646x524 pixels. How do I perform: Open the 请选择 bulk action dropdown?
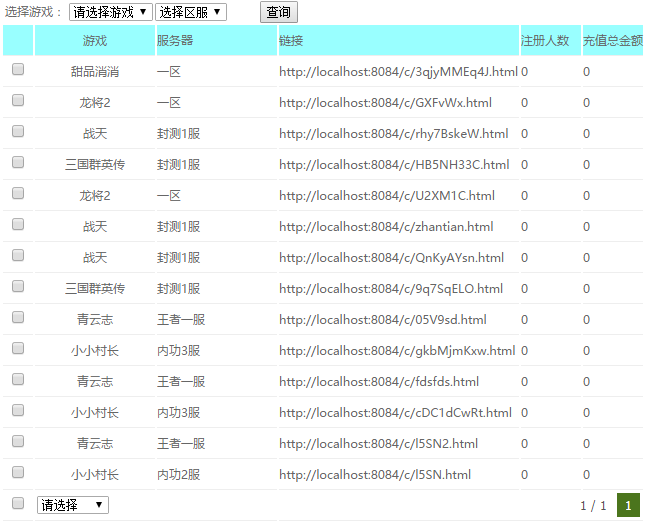pyautogui.click(x=73, y=505)
